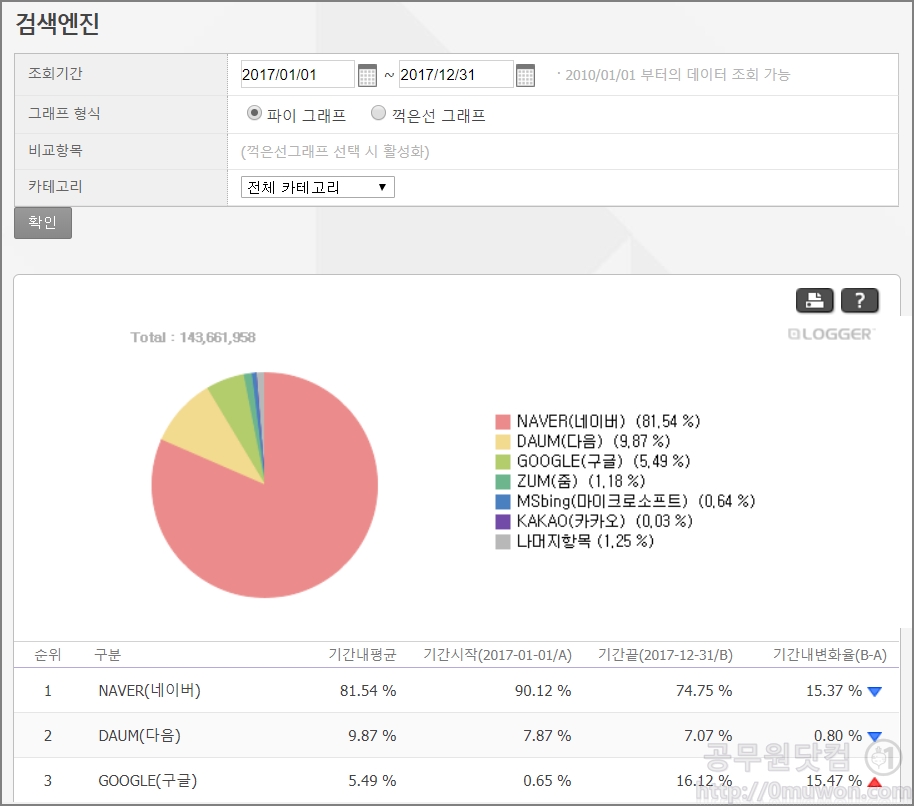Click the Total : 143,661,958 label
This screenshot has height=806, width=914.
coord(193,337)
